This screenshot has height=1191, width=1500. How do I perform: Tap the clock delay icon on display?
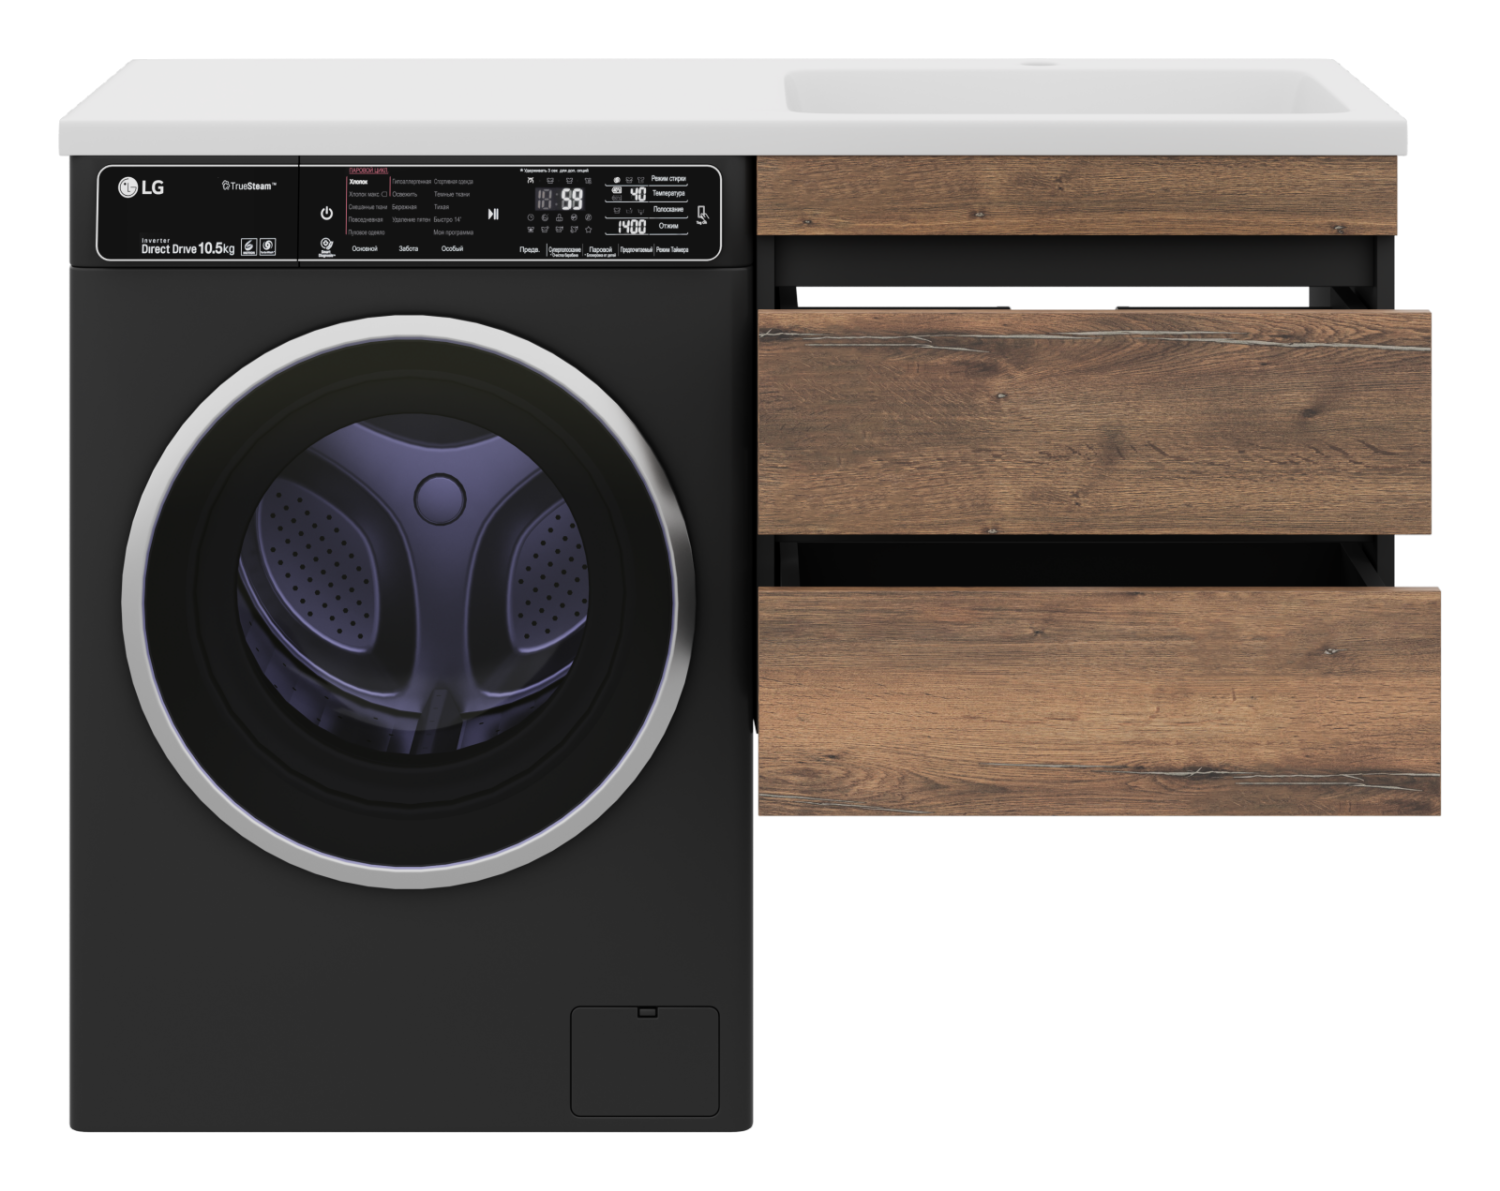(532, 217)
